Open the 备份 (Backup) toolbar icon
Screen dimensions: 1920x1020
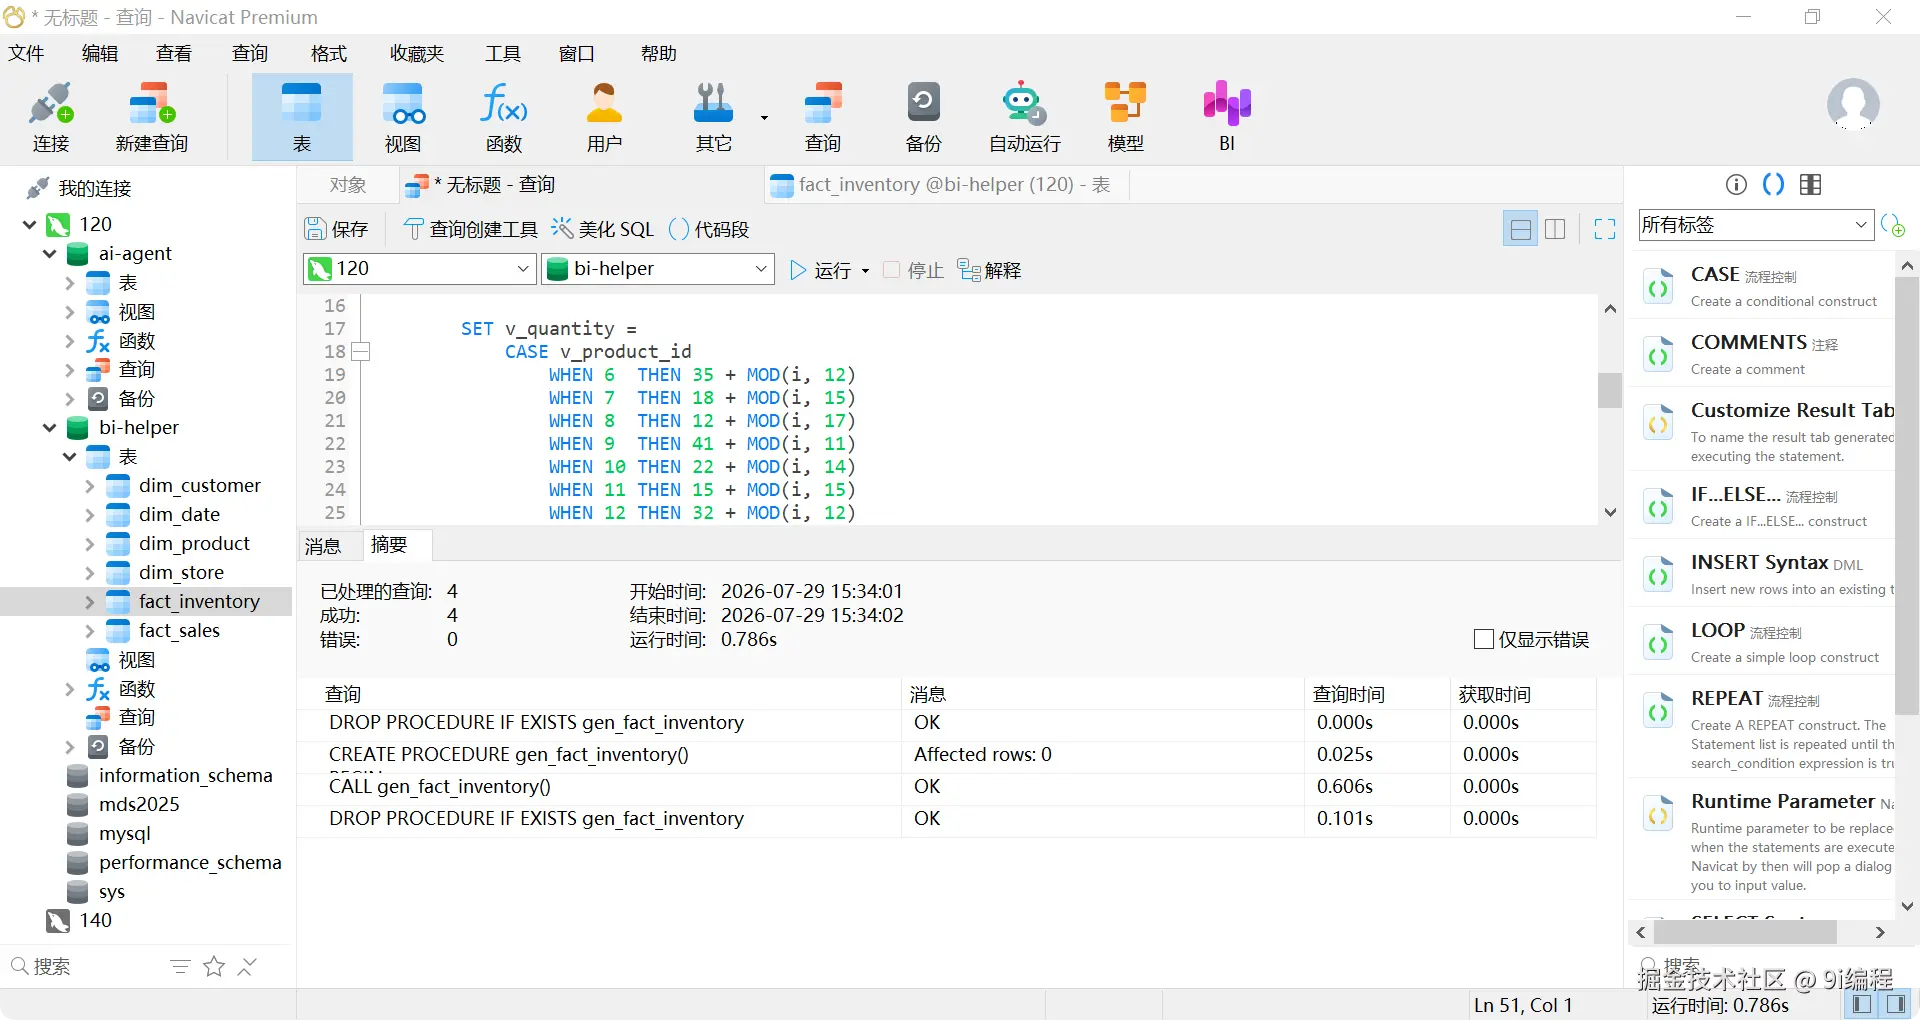[x=924, y=117]
